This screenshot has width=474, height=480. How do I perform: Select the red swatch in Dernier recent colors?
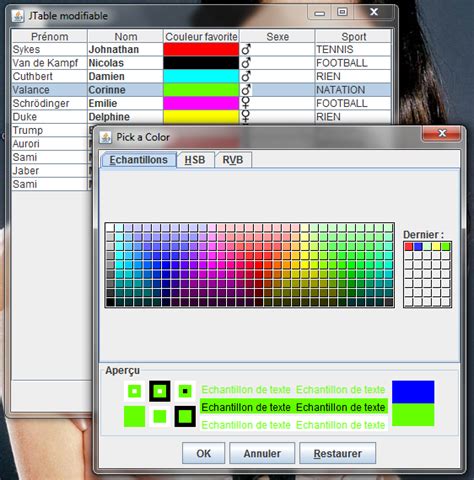(408, 247)
